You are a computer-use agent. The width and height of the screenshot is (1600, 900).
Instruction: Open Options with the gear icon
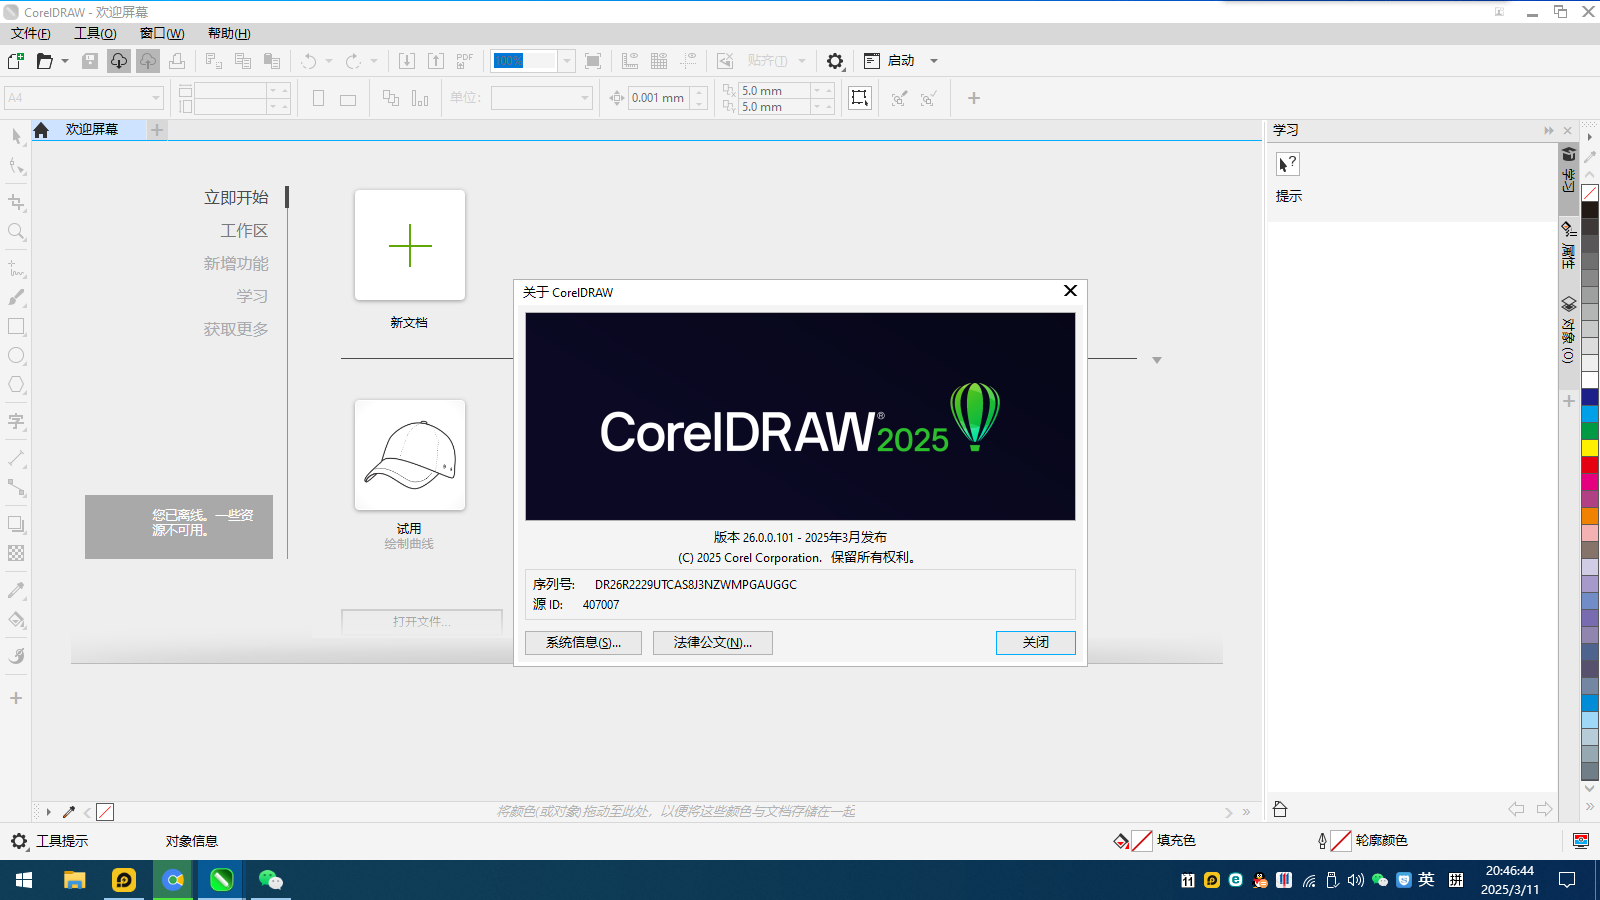[x=835, y=61]
